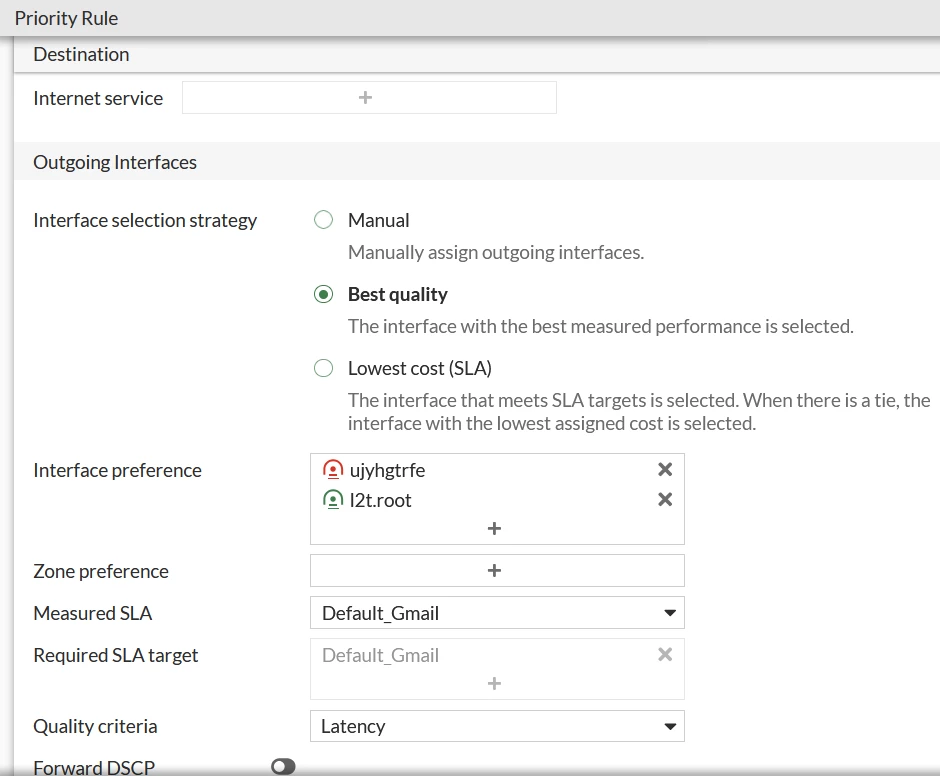The image size is (940, 776).
Task: Add an Internet service entry
Action: click(365, 98)
